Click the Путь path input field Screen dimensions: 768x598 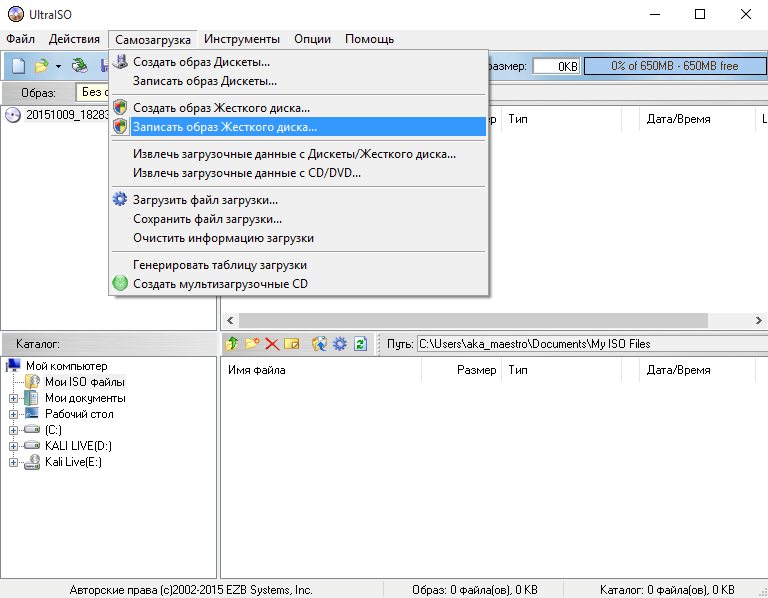[x=593, y=344]
